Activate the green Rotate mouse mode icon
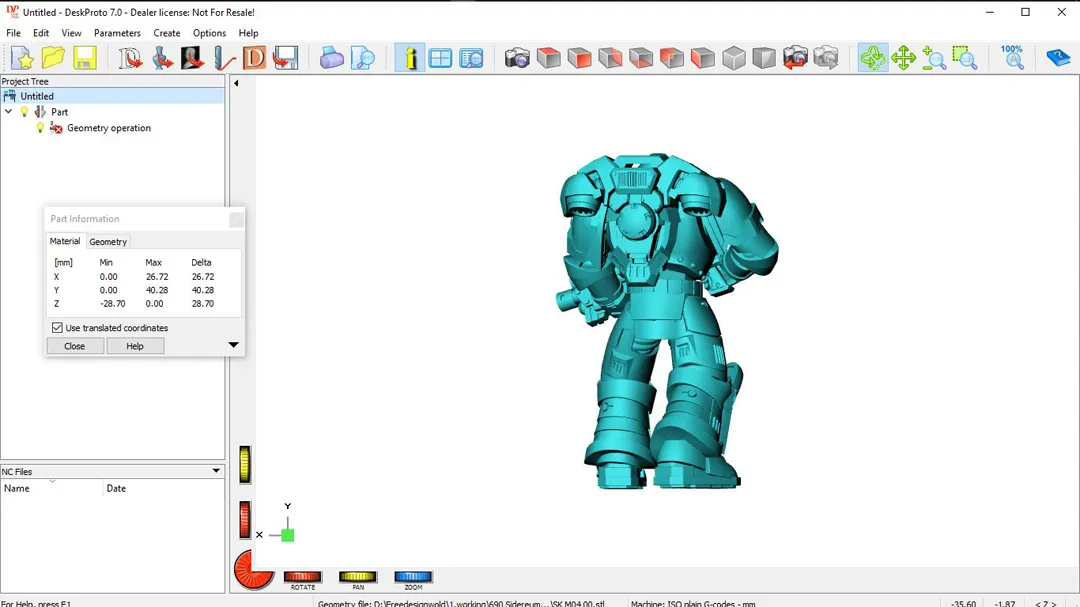 click(873, 58)
